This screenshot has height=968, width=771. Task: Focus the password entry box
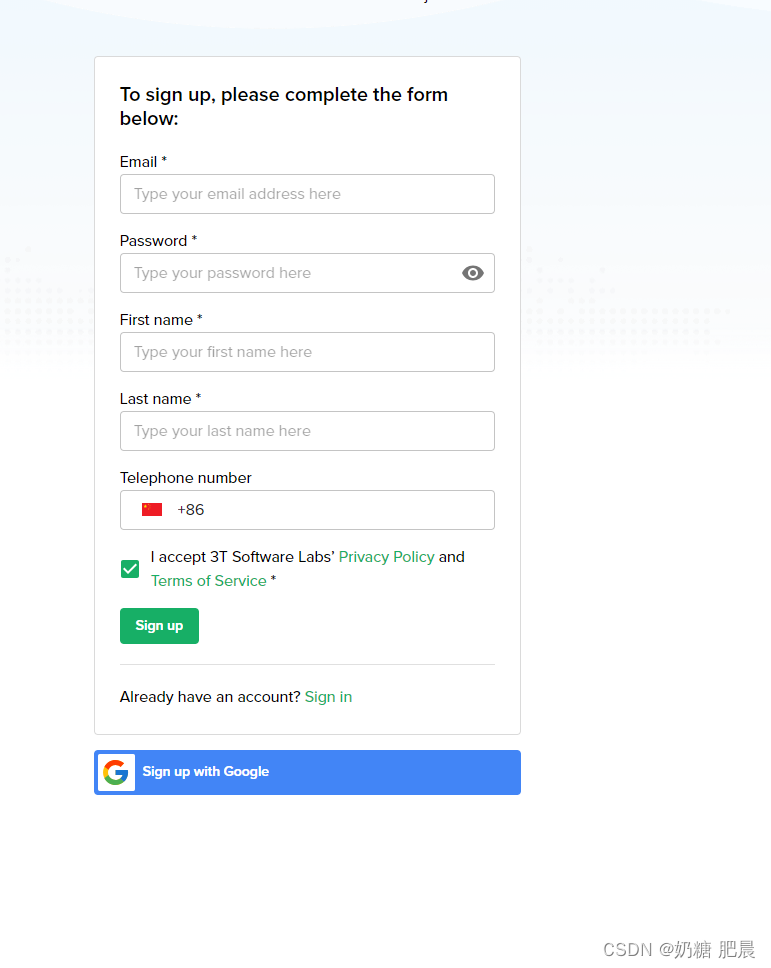[290, 272]
